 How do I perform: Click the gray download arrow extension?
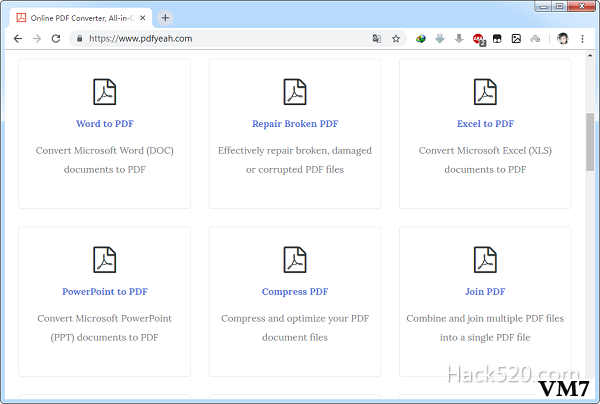point(459,39)
